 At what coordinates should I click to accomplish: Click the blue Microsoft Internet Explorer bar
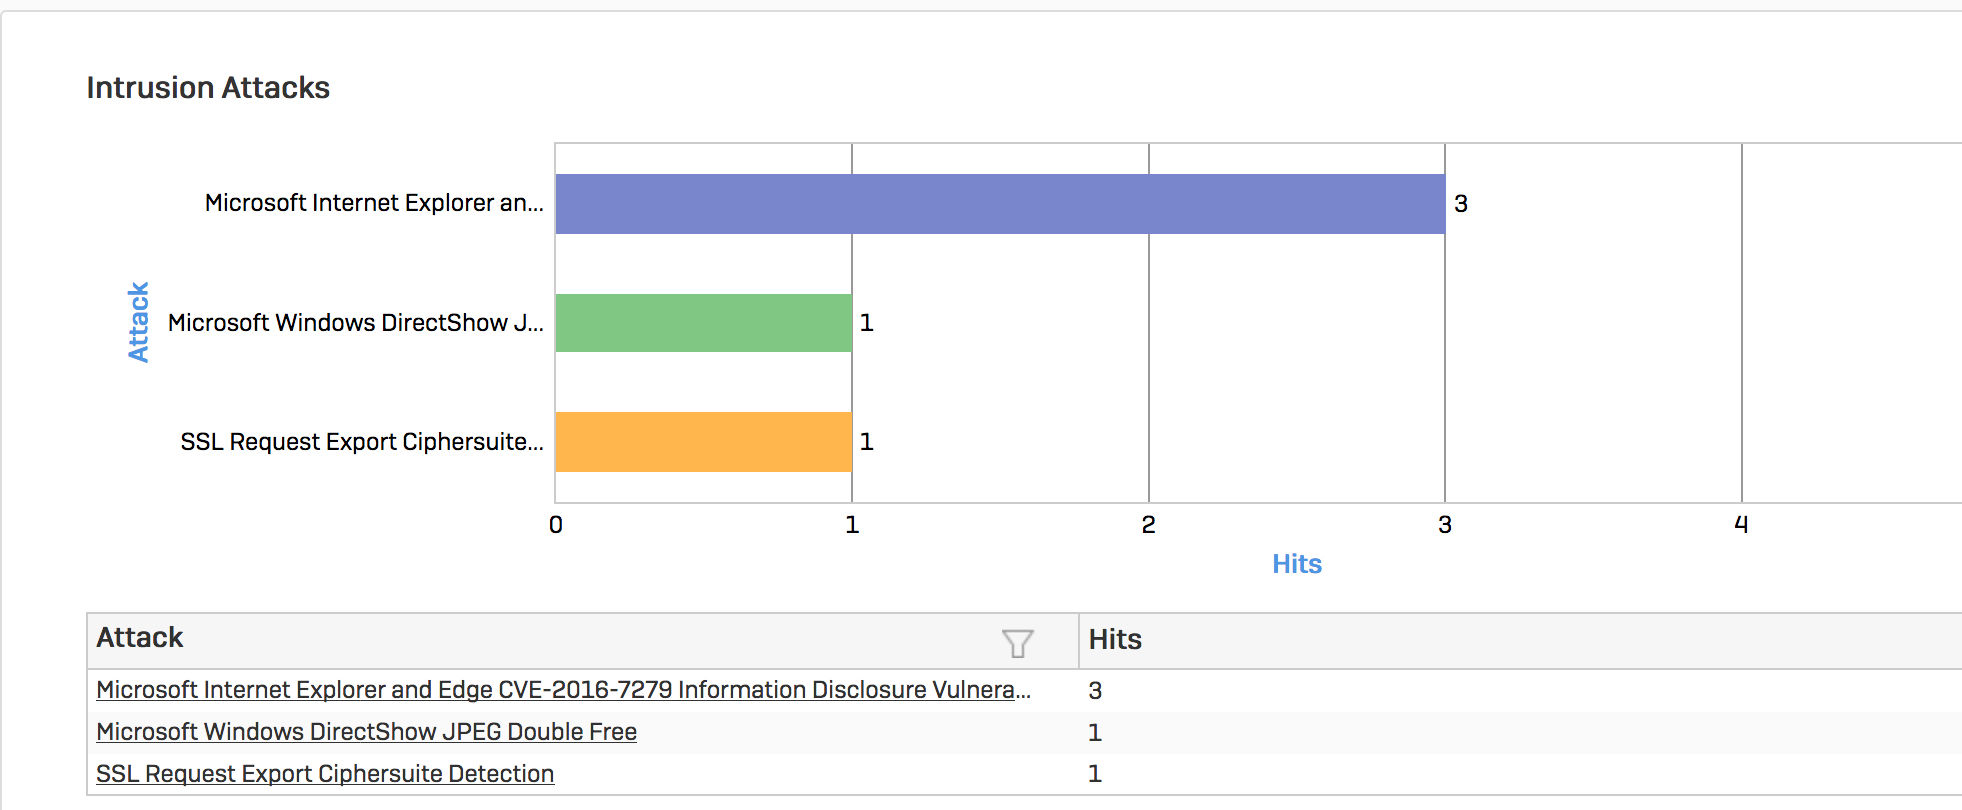[1000, 204]
